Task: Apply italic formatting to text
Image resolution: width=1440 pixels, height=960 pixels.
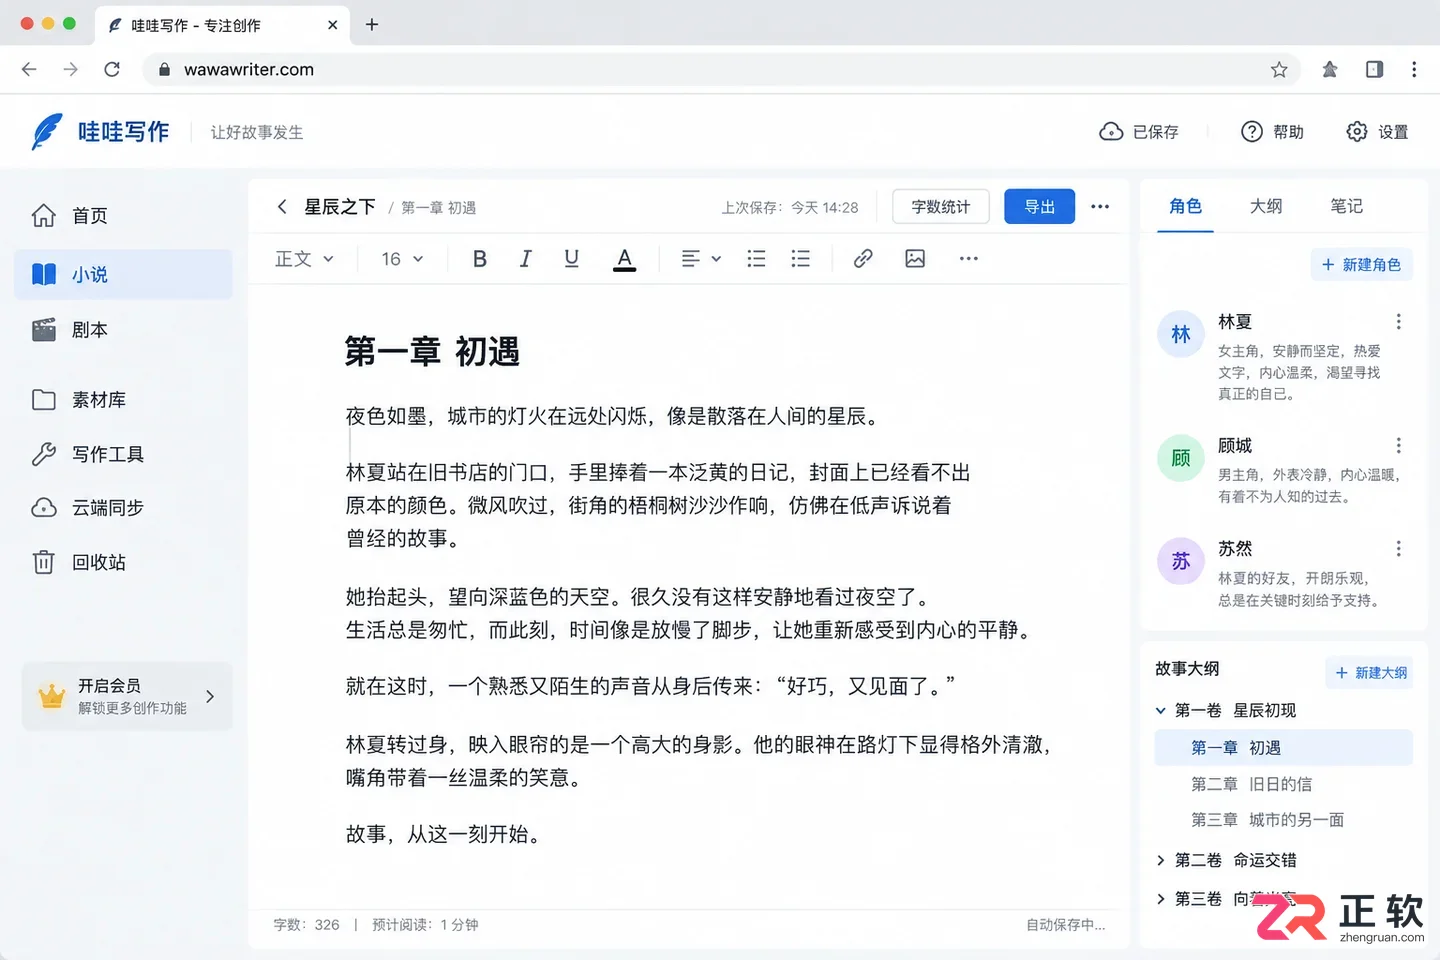Action: tap(525, 259)
